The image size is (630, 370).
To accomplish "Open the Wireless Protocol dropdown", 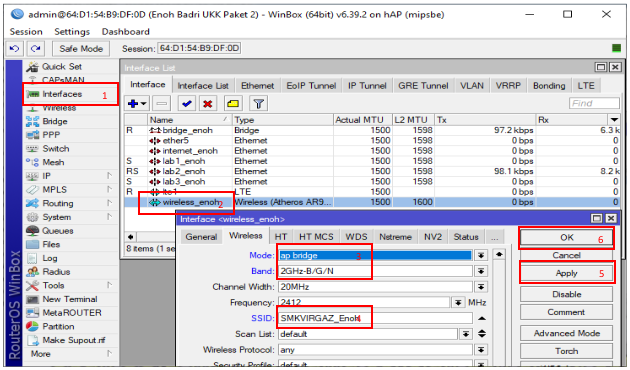I will pyautogui.click(x=481, y=350).
